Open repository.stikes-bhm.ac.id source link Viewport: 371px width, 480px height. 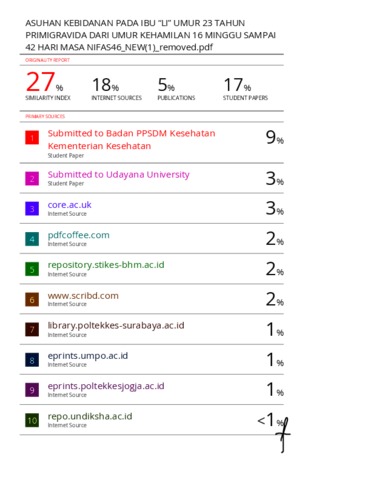[106, 265]
